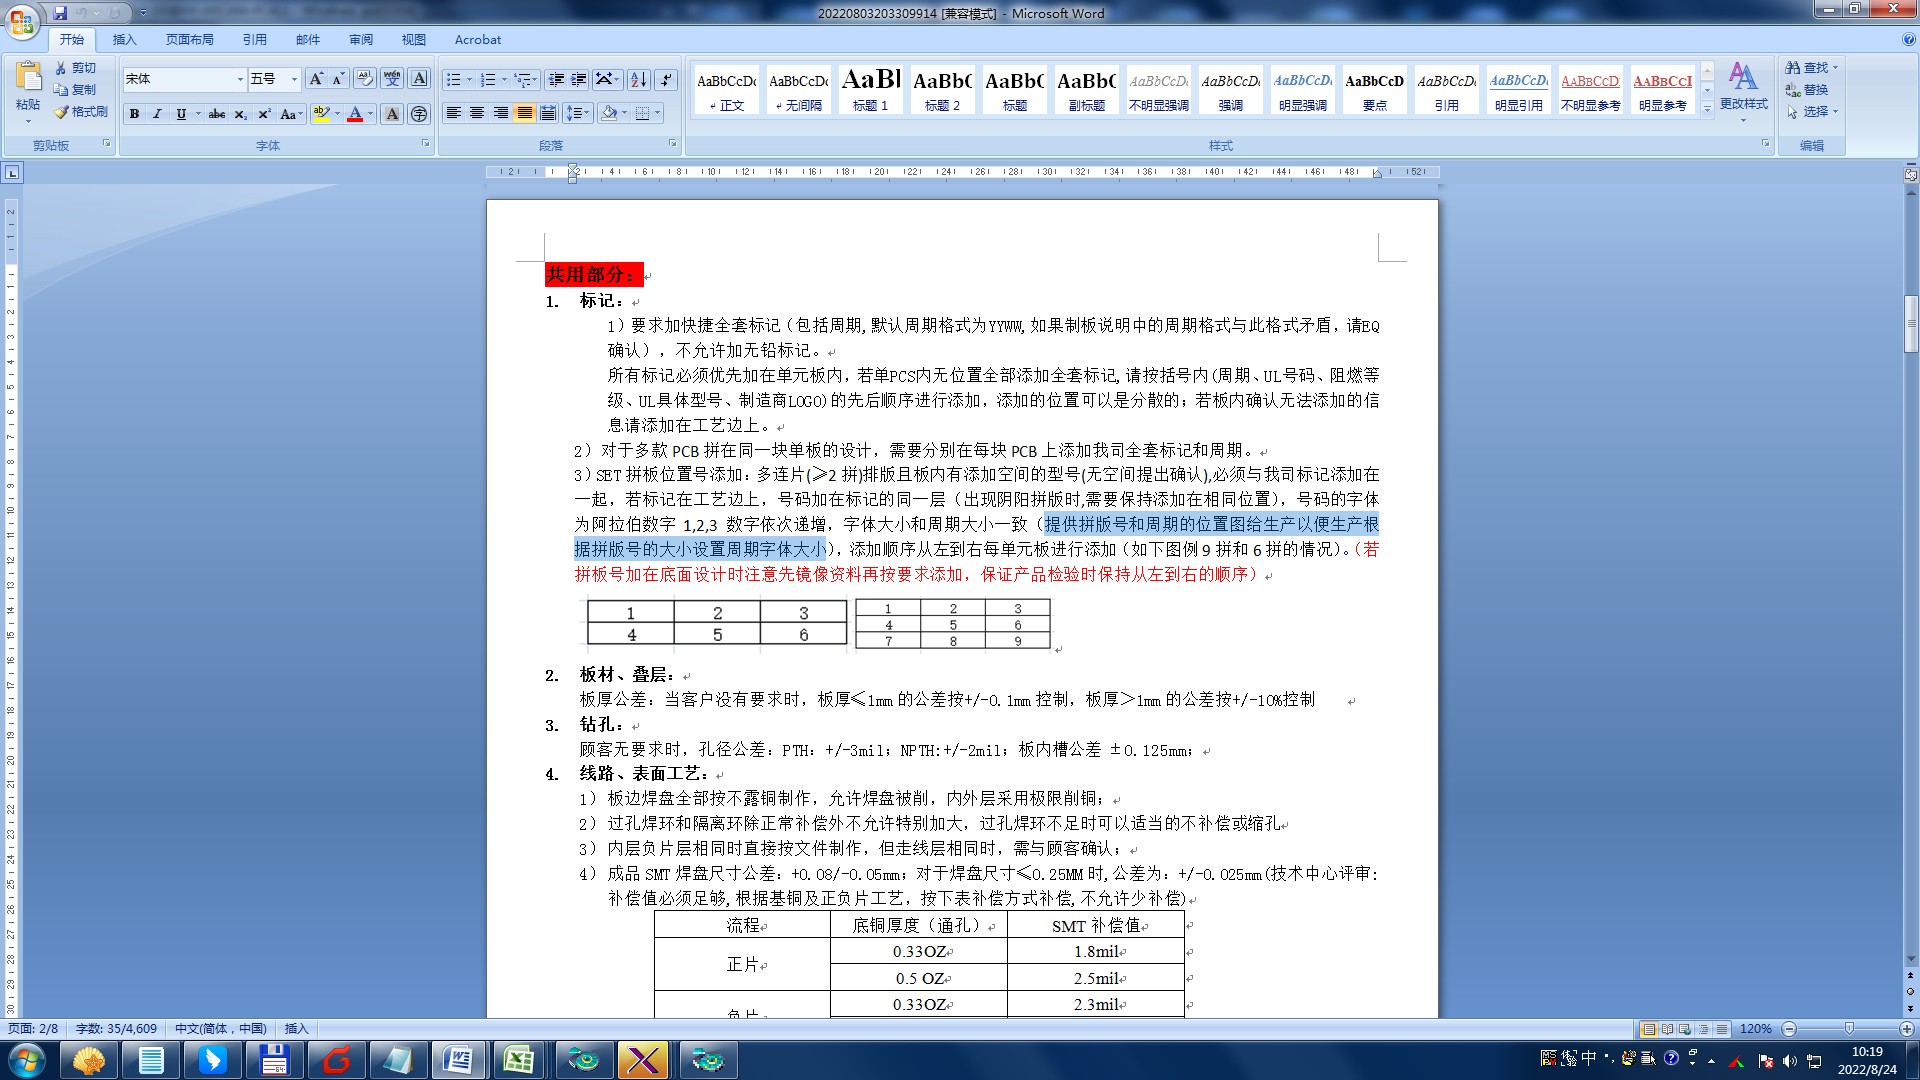Toggle Bold formatting button
Screen dimensions: 1920x1080
[x=134, y=114]
